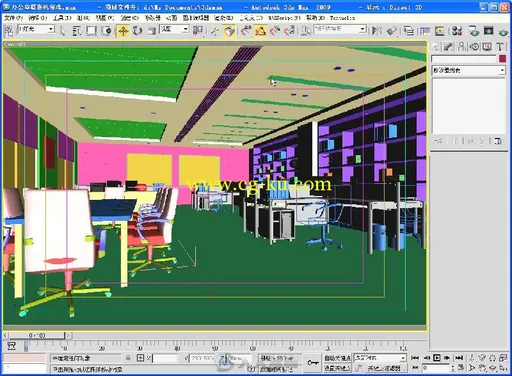Play the animation
Viewport: 512px width, 376px height.
tap(437, 358)
